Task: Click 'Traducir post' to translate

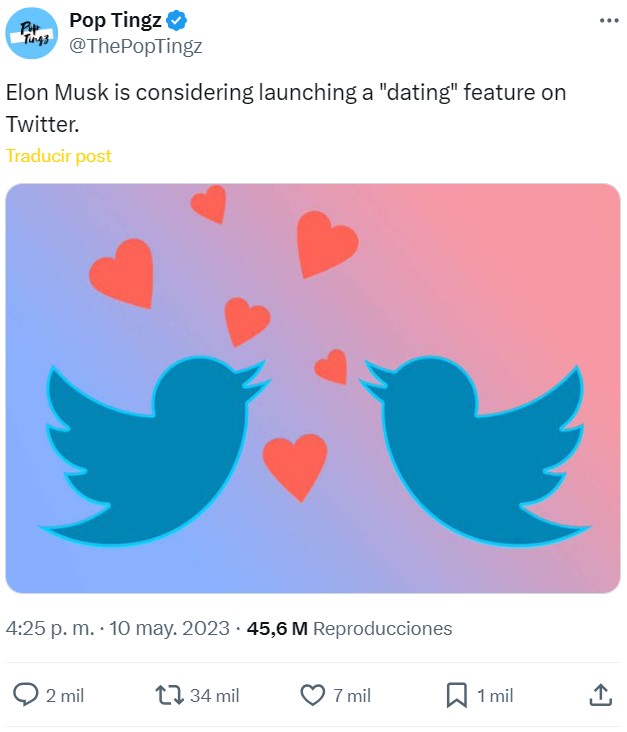Action: point(59,156)
